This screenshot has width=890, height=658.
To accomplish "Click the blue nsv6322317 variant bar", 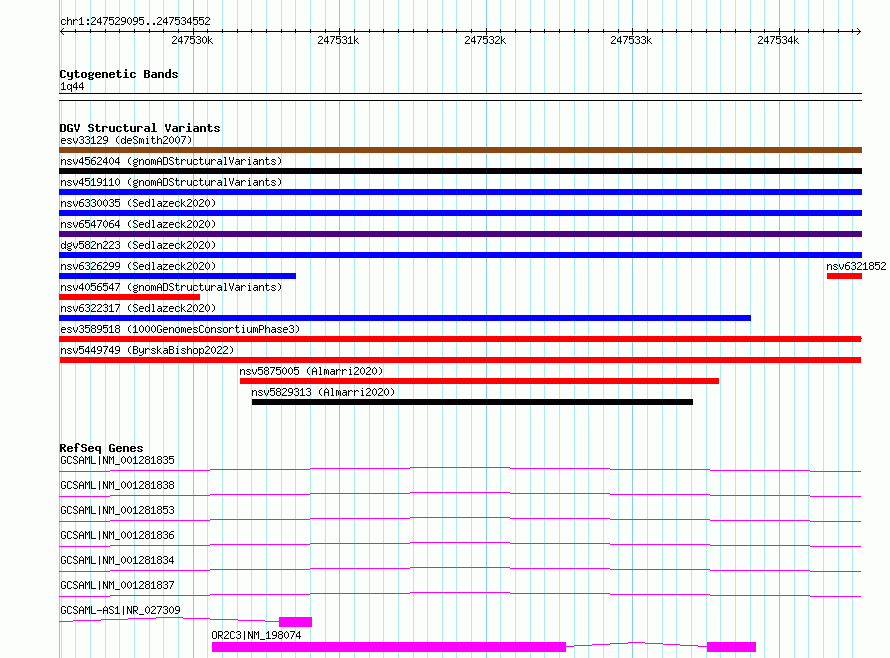I will click(405, 318).
